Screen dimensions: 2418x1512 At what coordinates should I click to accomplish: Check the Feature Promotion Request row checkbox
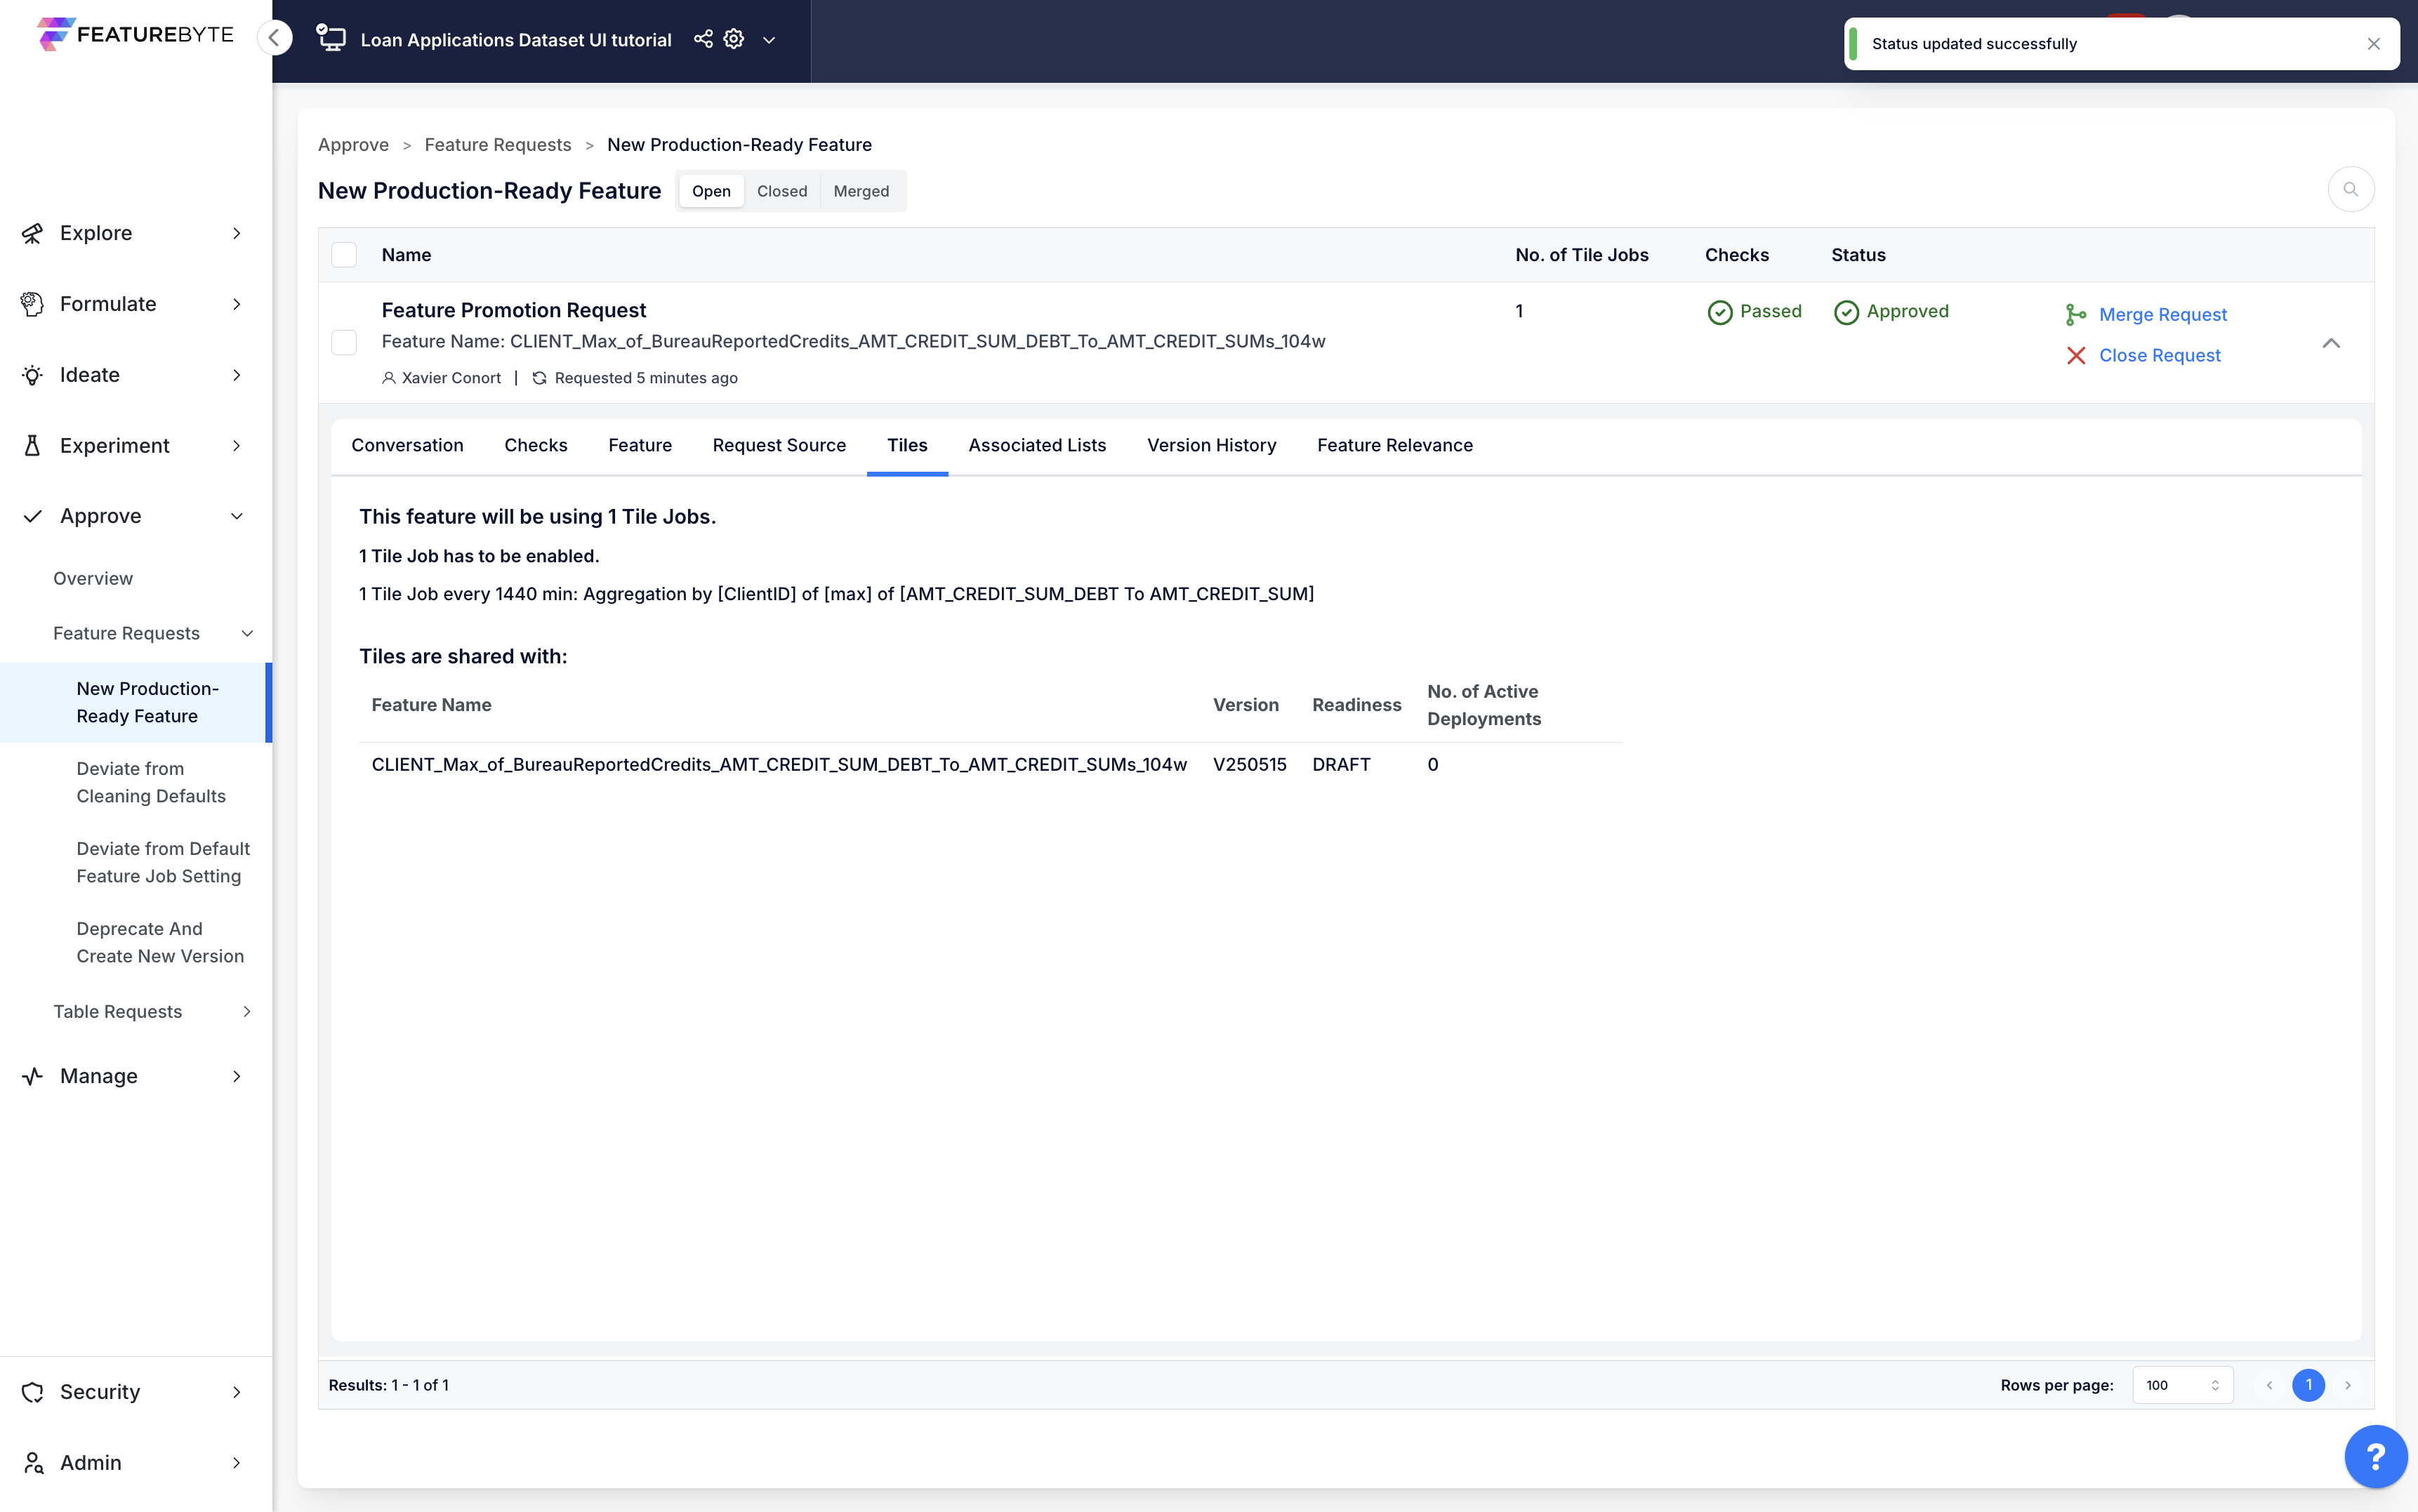(344, 343)
